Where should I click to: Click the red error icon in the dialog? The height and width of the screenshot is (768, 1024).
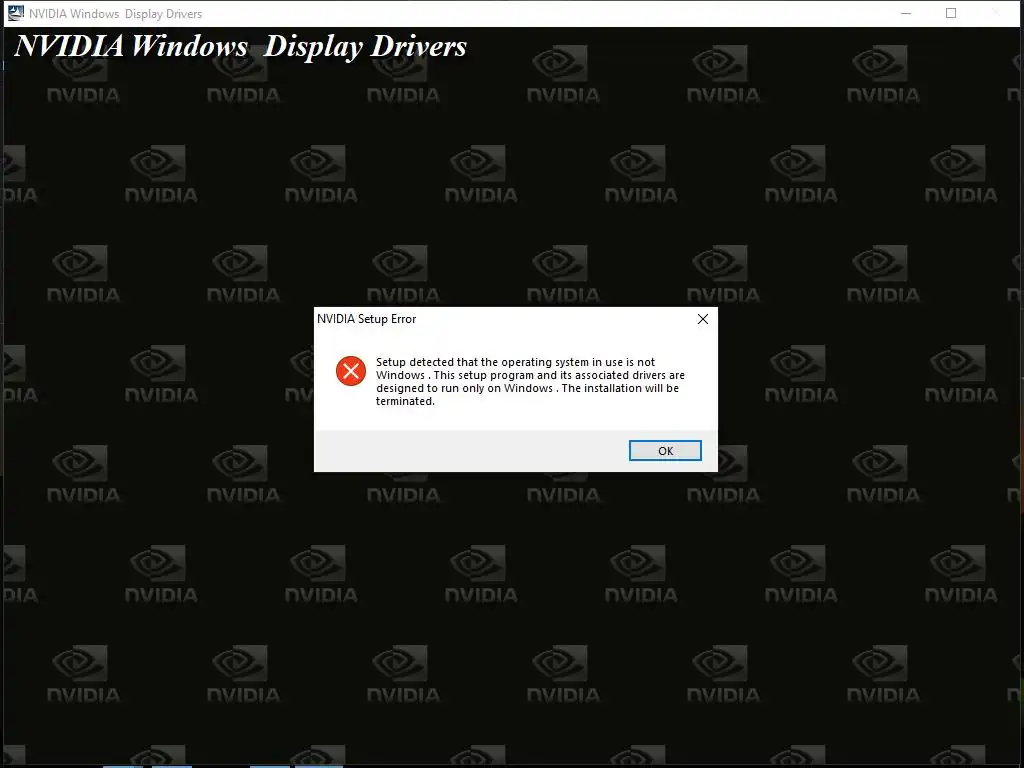tap(351, 371)
